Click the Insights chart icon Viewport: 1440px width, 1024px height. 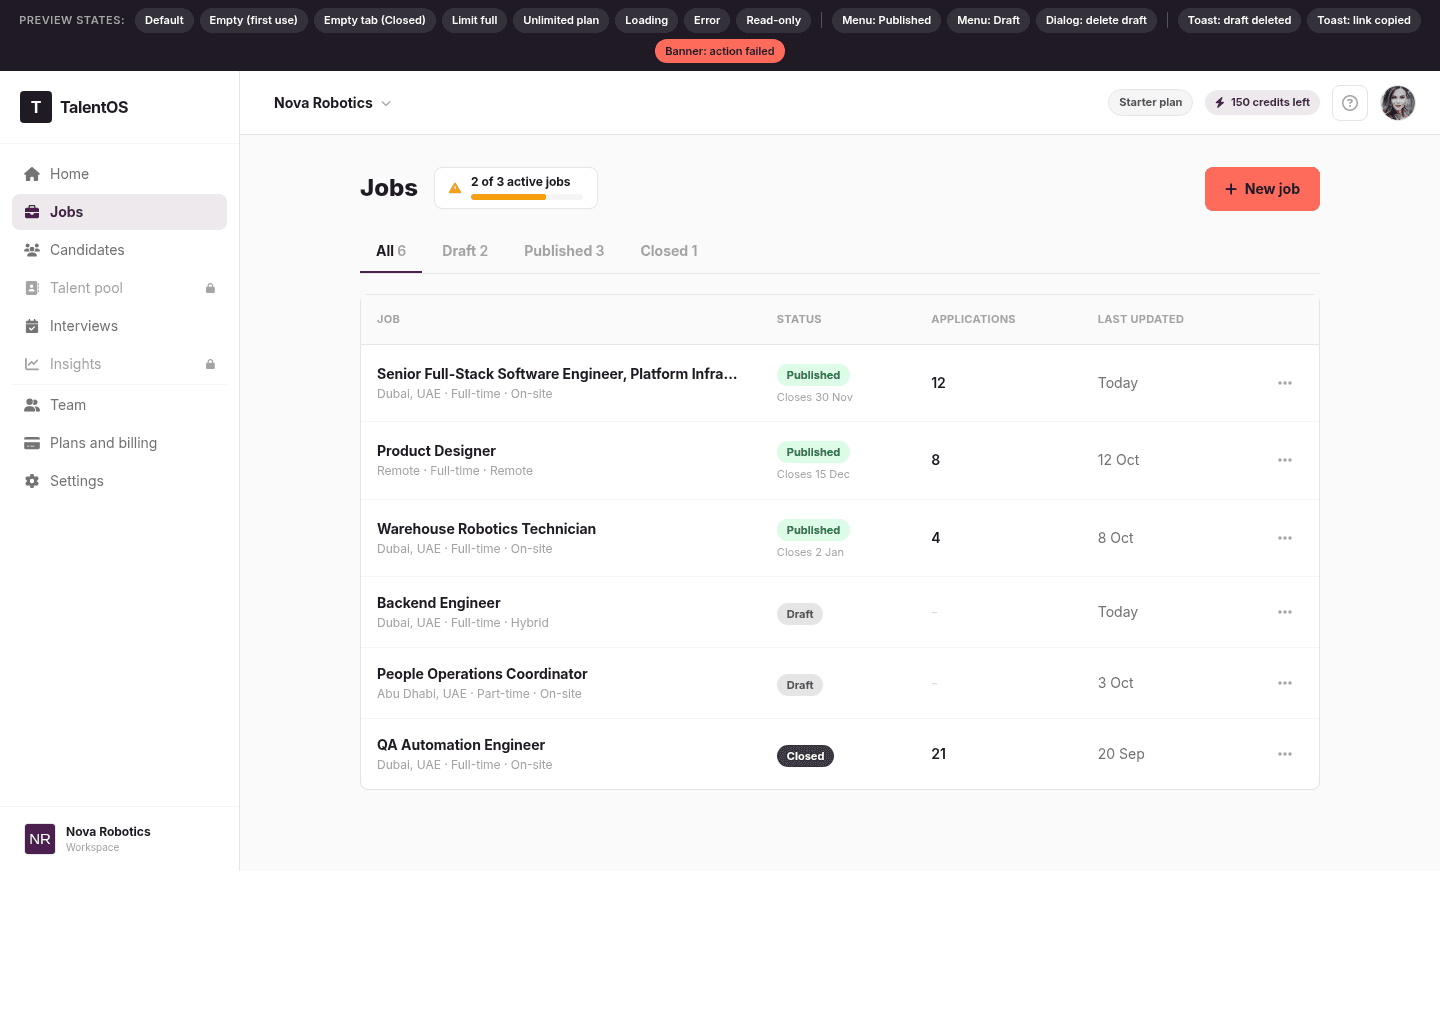tap(32, 364)
